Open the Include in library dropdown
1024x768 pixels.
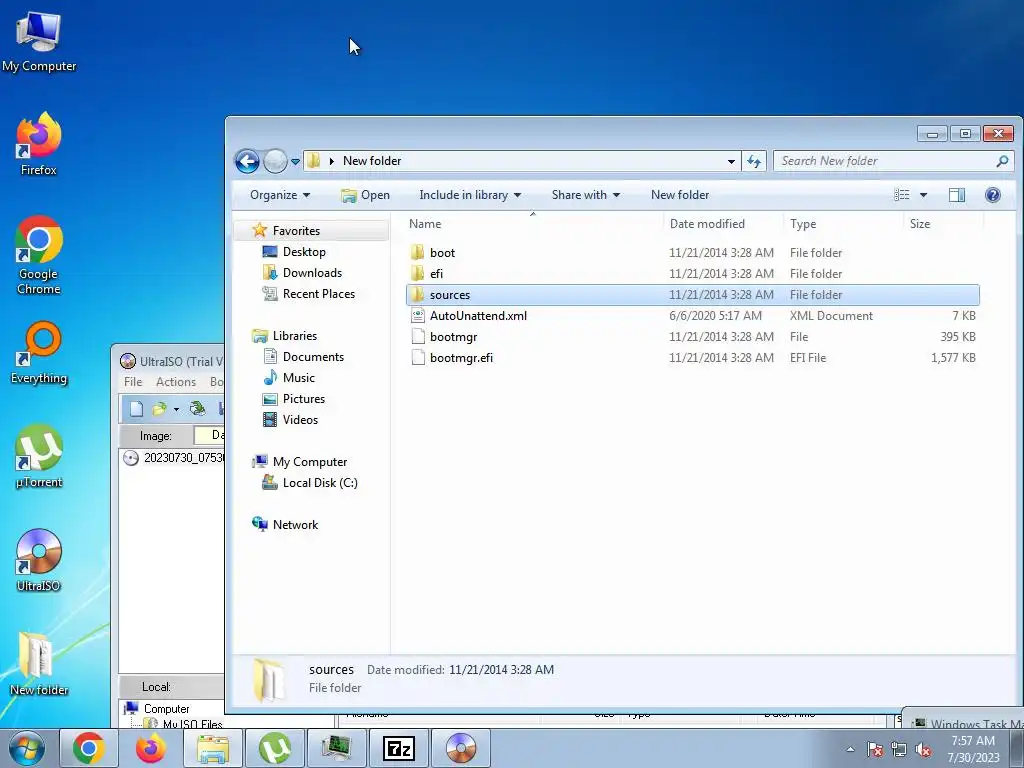click(470, 195)
